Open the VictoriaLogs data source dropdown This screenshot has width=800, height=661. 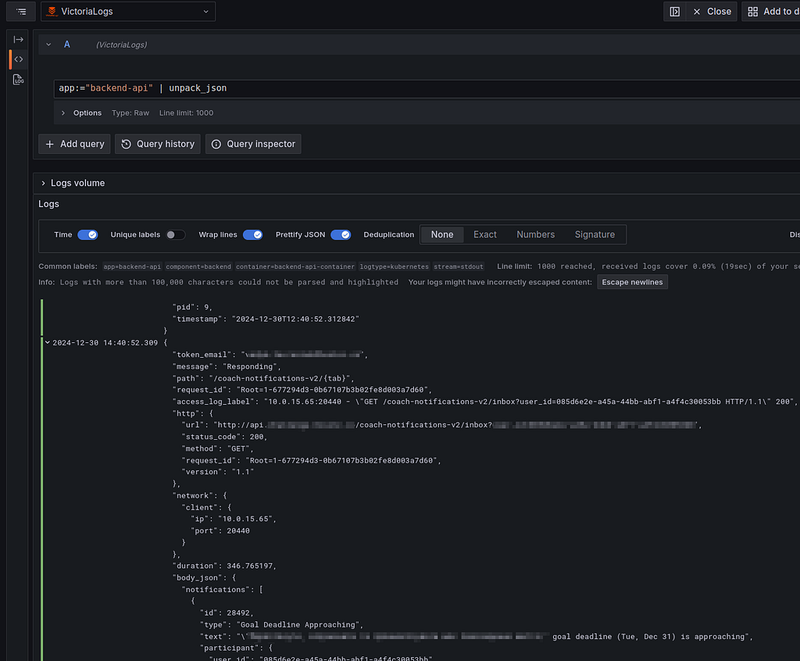(x=128, y=11)
